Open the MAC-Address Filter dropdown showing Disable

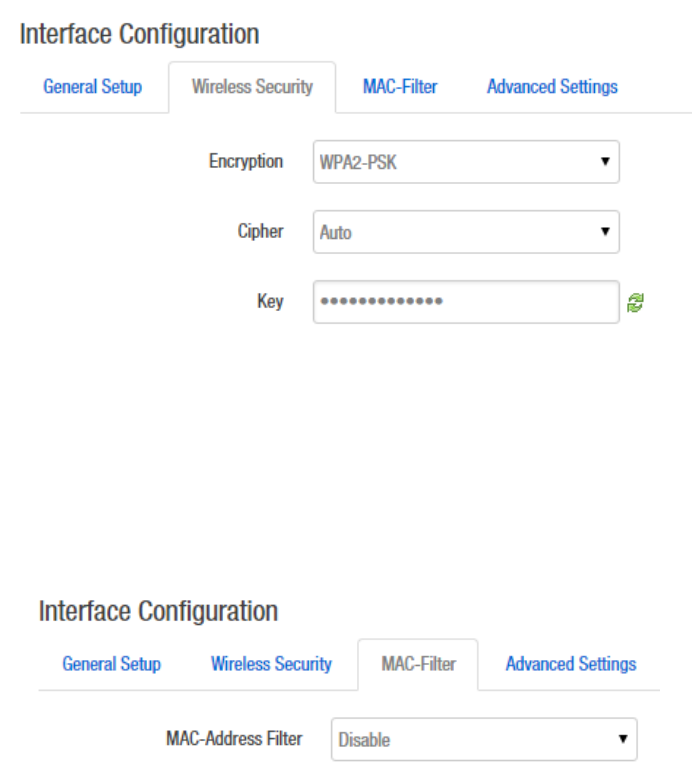coord(484,740)
